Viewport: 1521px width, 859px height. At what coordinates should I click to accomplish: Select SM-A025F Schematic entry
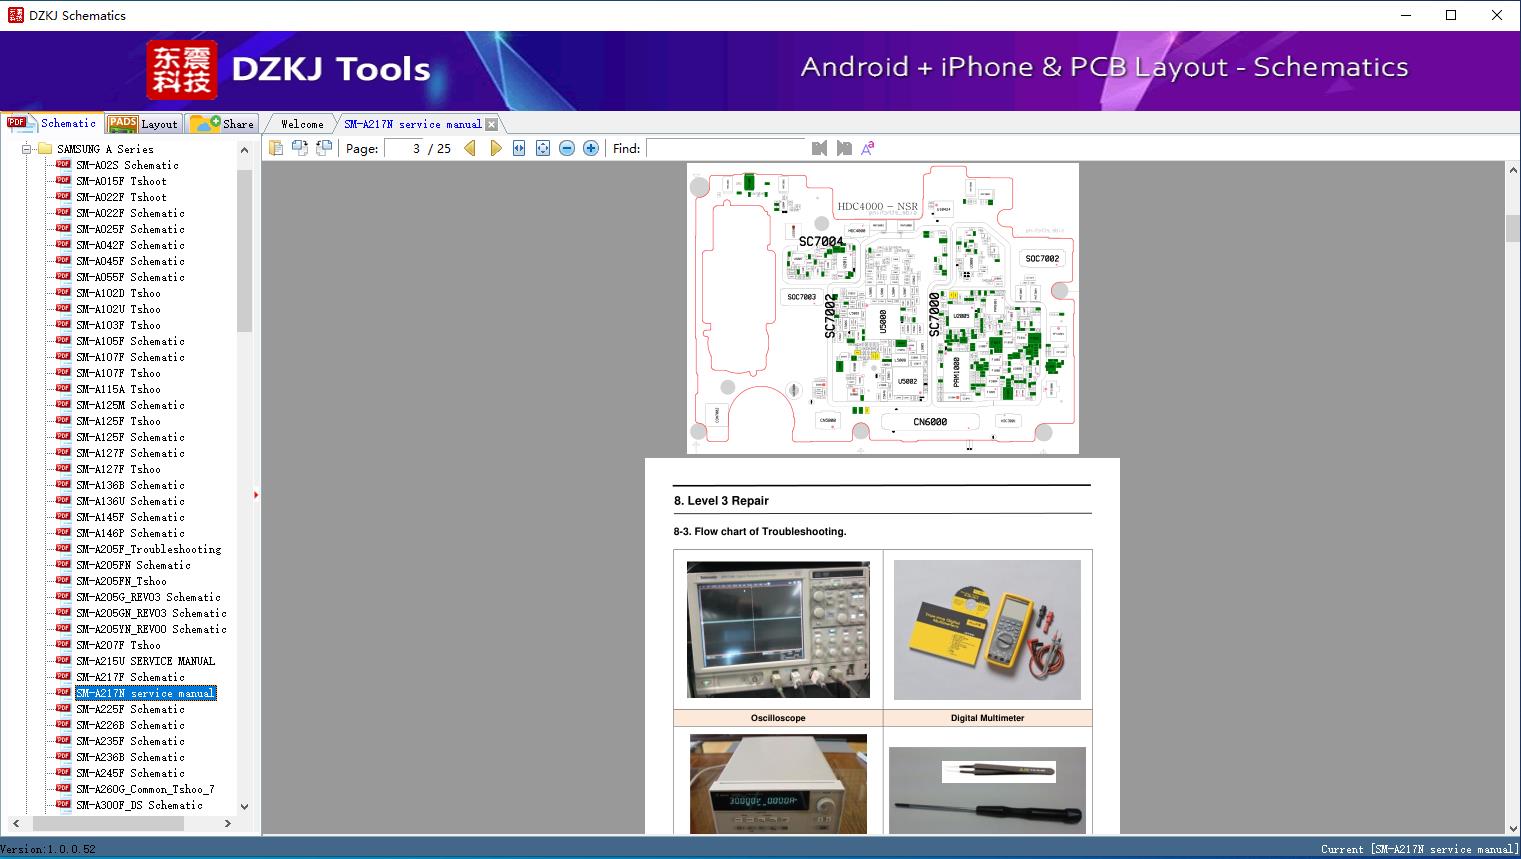[130, 229]
